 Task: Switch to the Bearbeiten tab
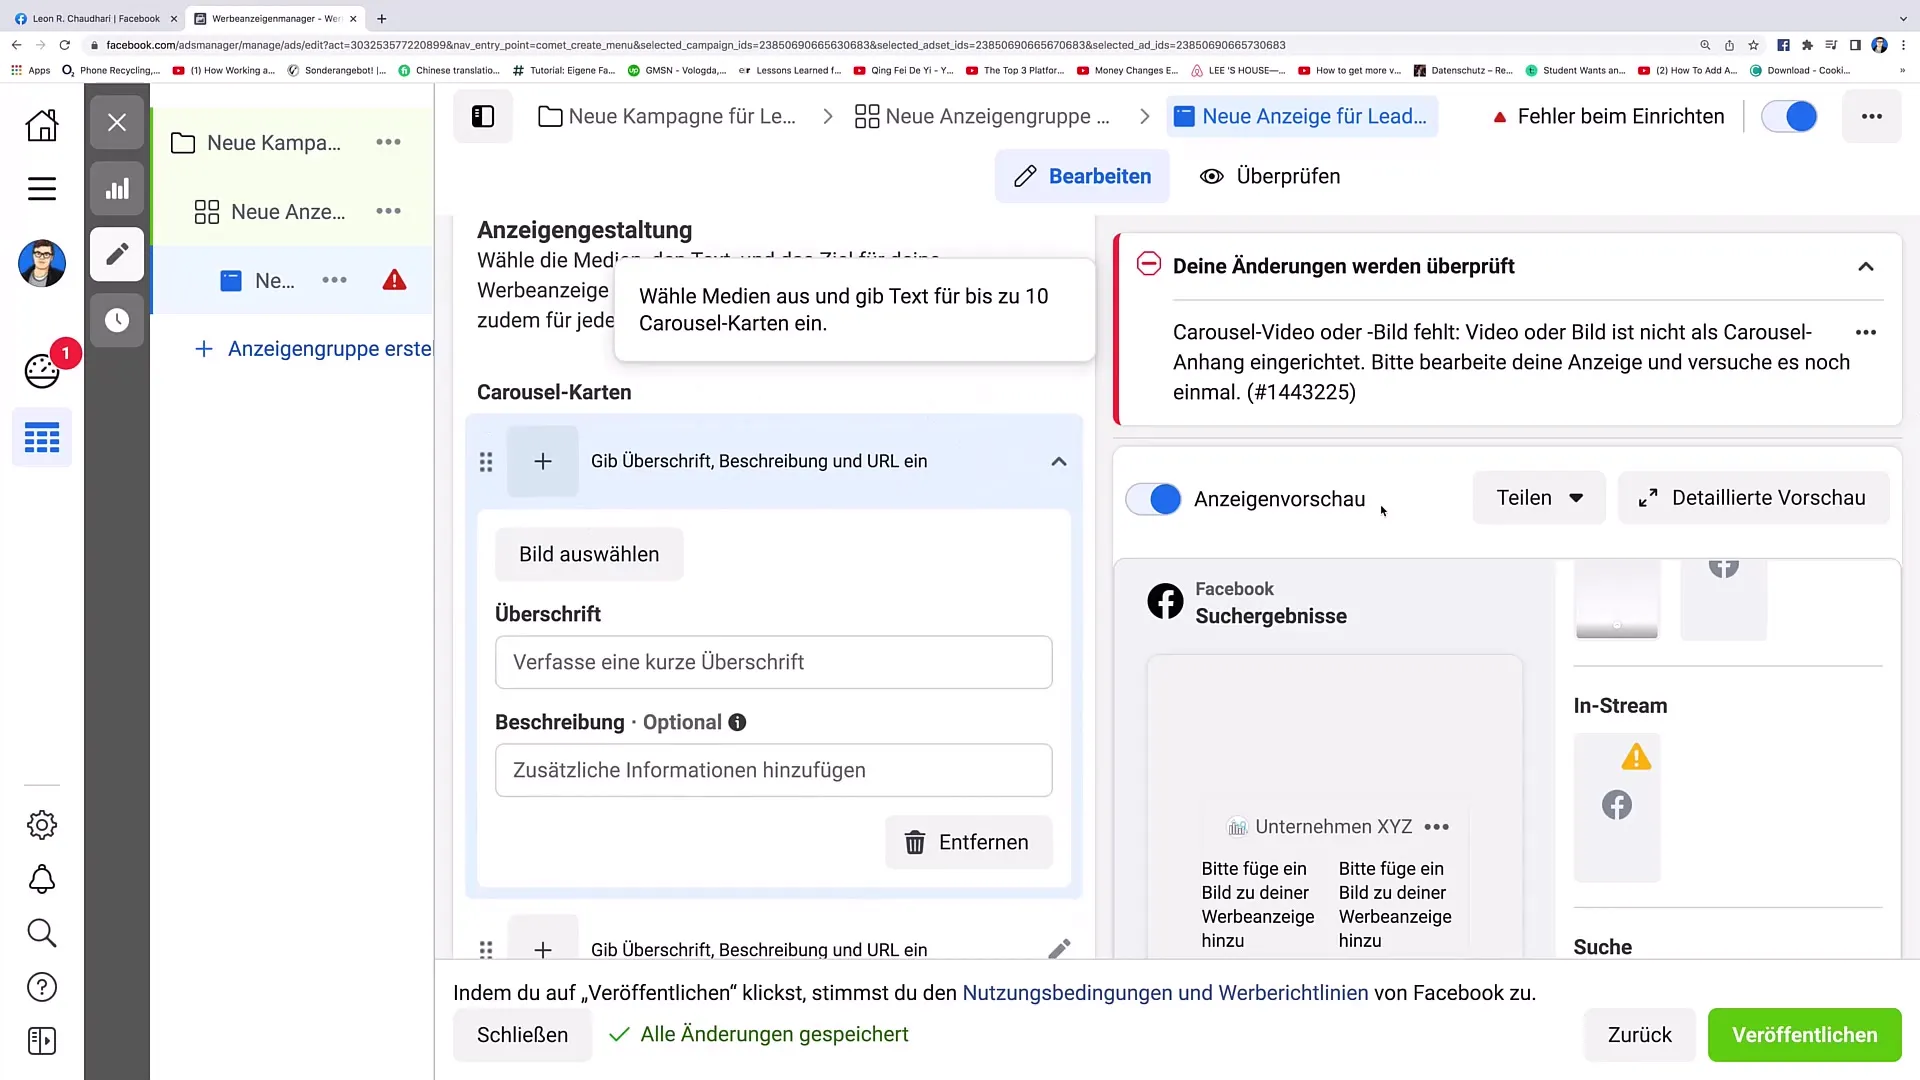(x=1082, y=176)
